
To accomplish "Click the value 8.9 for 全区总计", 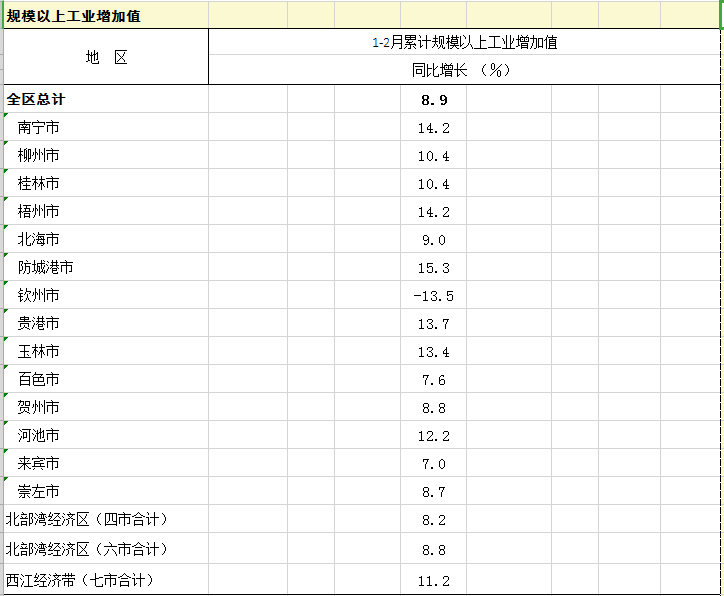I will [x=434, y=100].
